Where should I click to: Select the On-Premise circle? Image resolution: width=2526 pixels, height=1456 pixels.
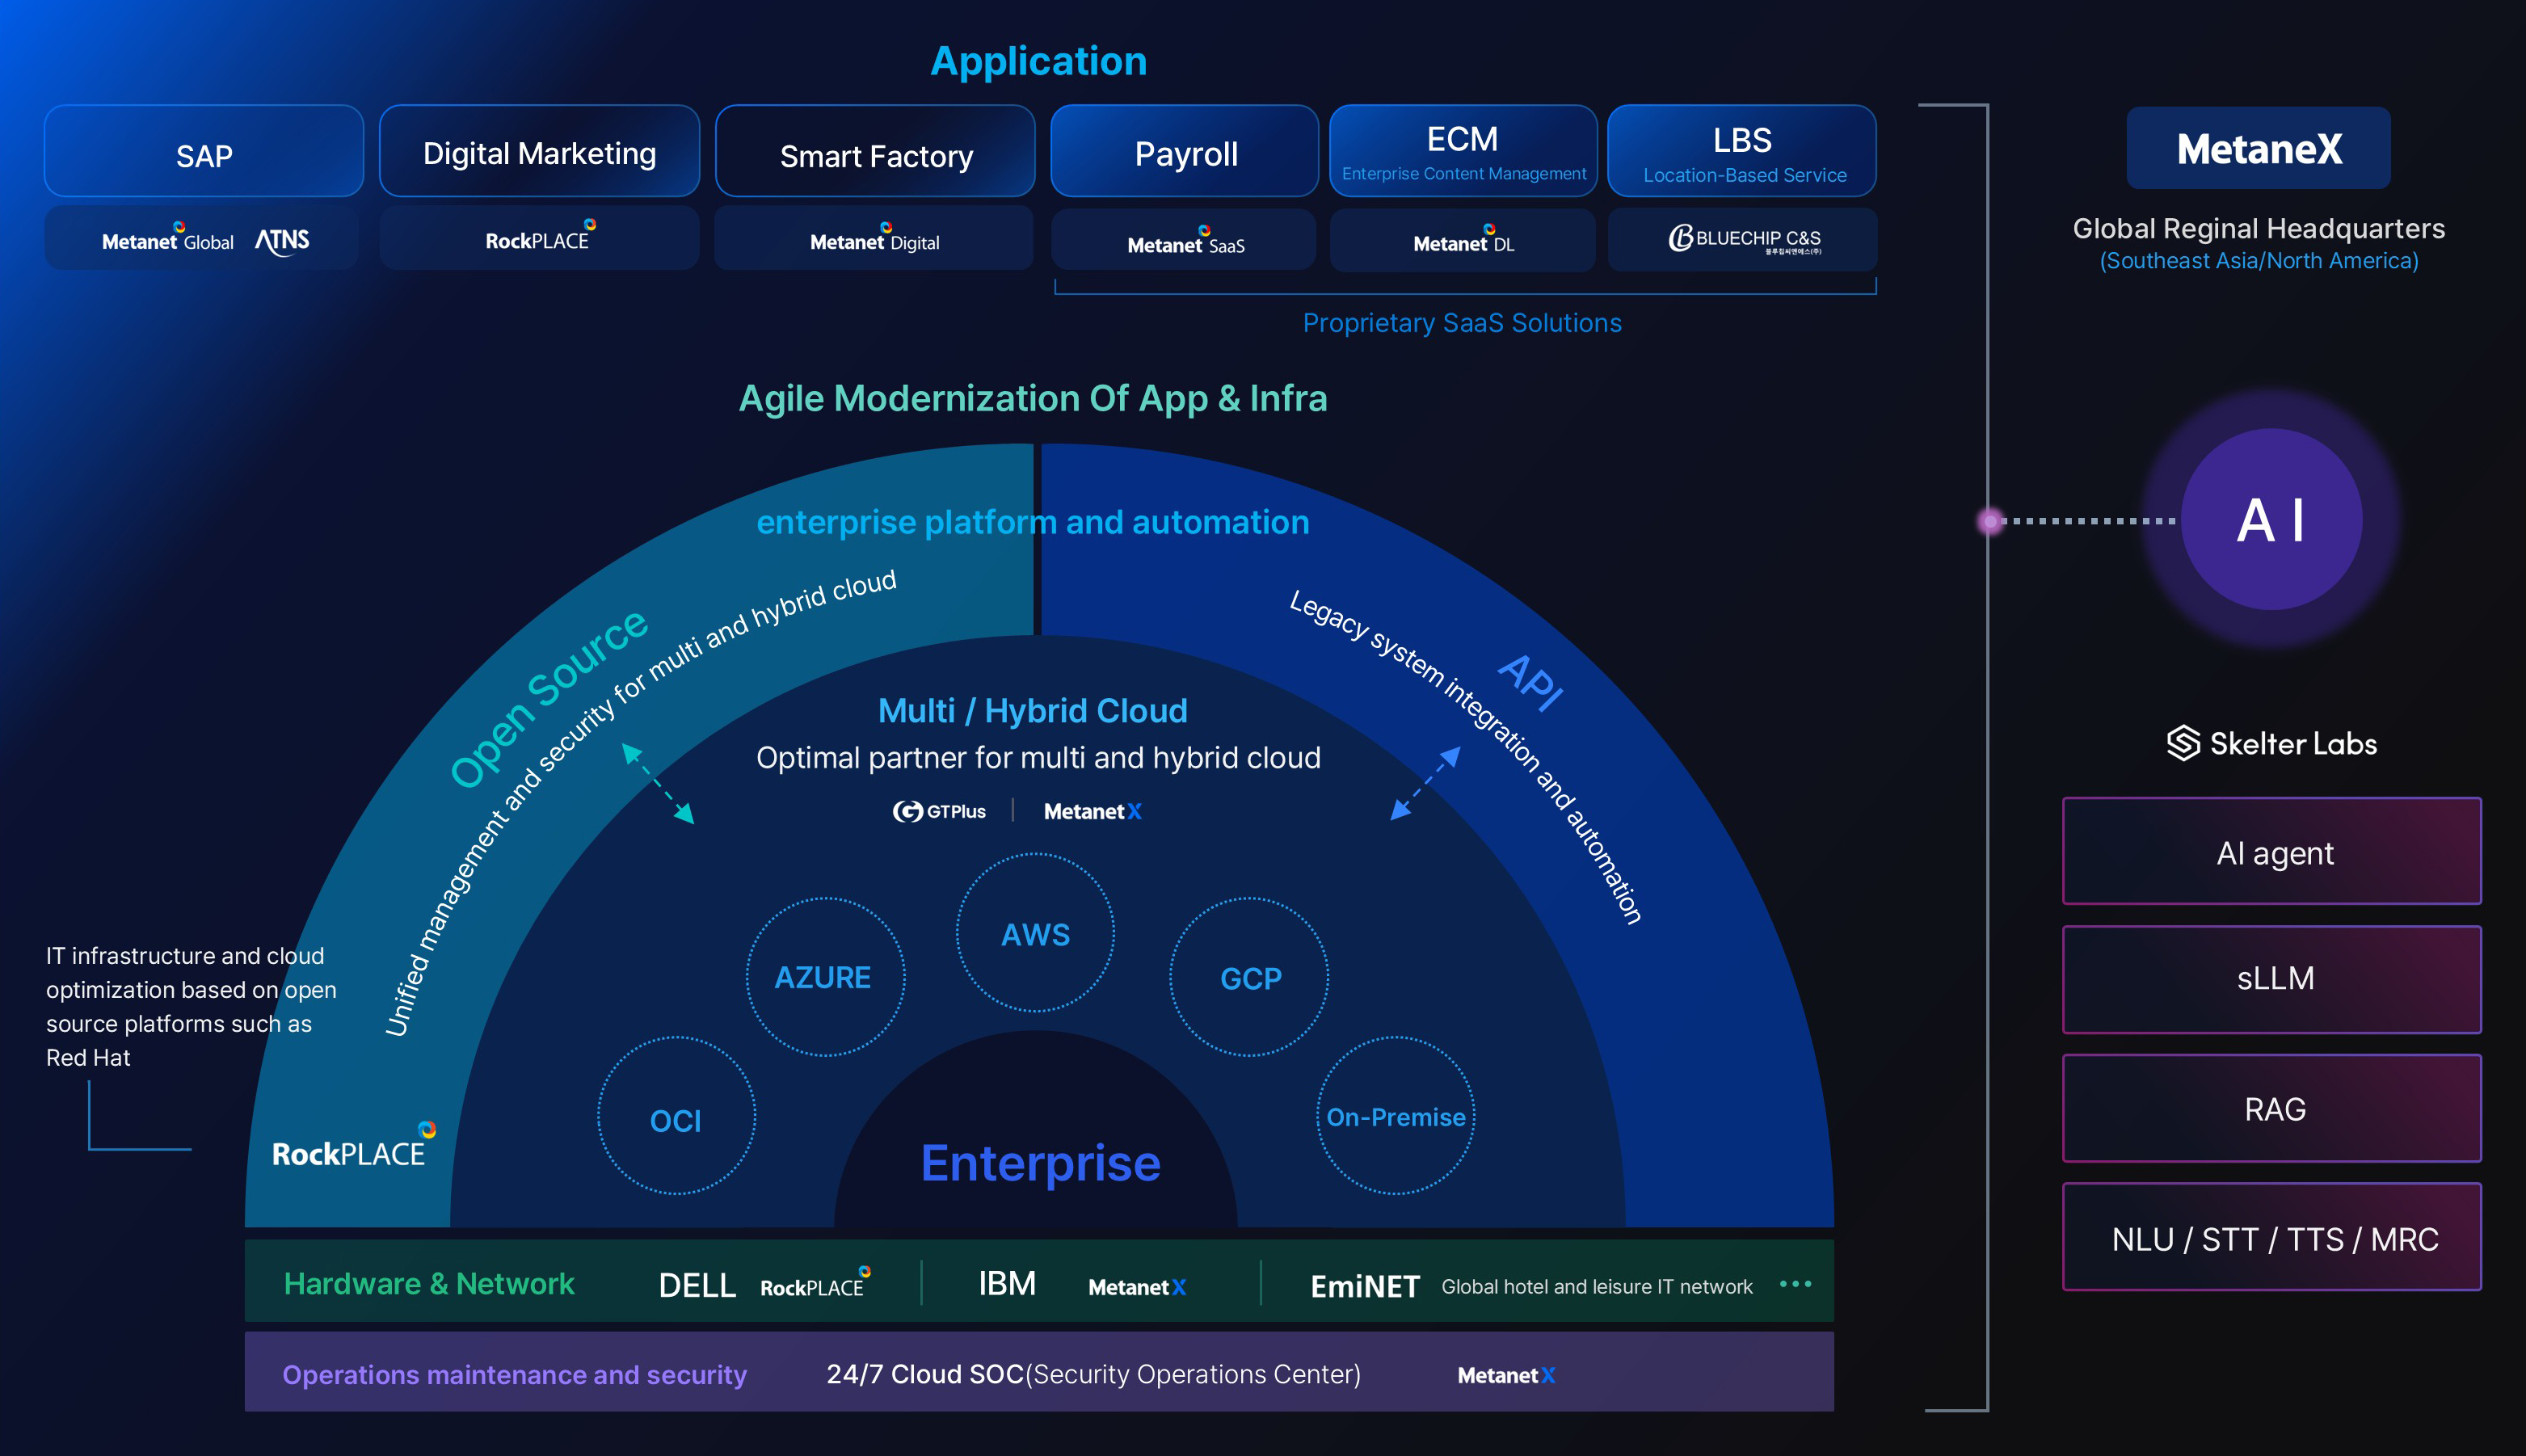(1395, 1116)
